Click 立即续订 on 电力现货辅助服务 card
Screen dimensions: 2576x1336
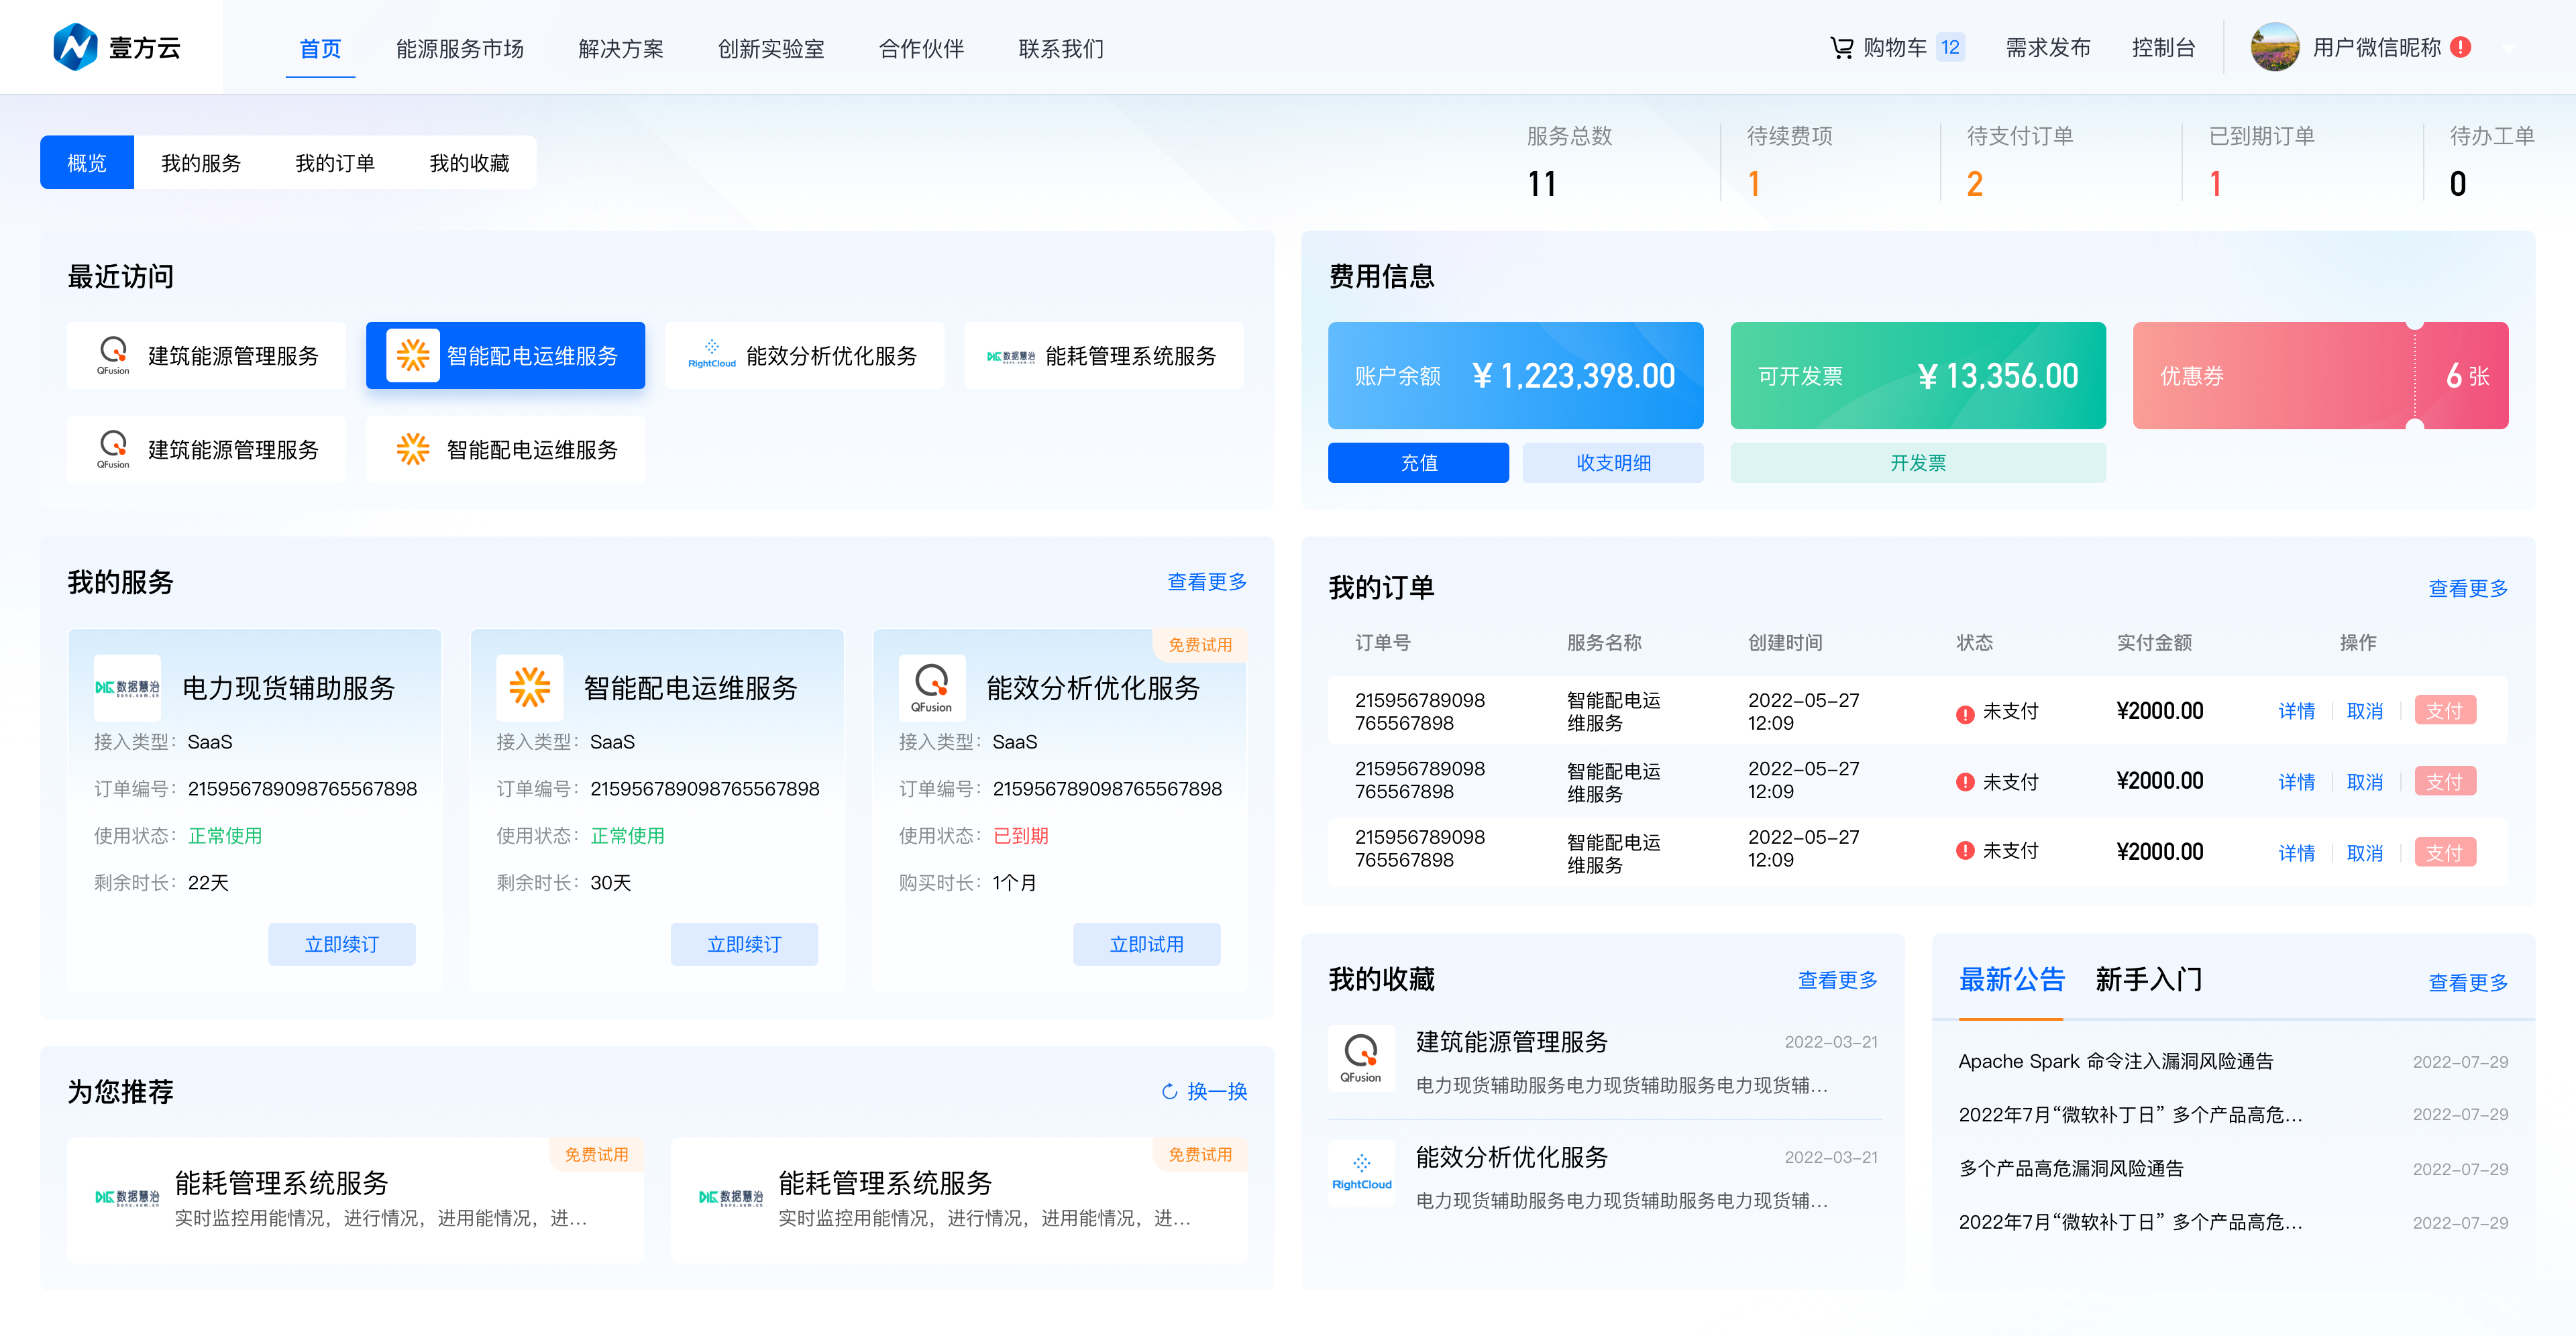[341, 944]
